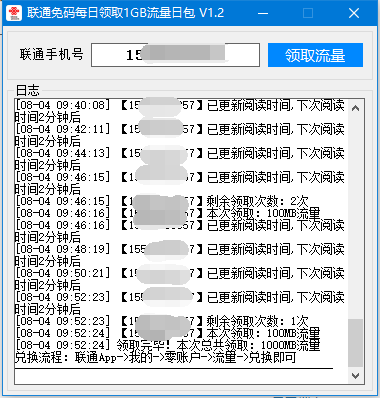Click log line 剩余领取次数: 2次
380x398 pixels.
(x=162, y=201)
